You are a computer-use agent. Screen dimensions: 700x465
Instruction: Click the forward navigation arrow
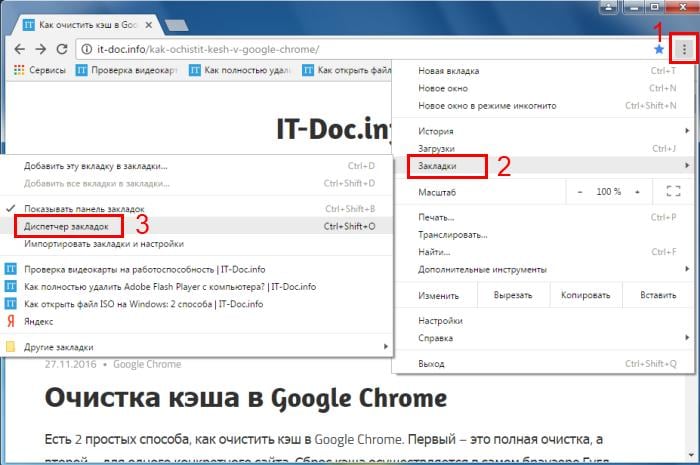pyautogui.click(x=40, y=48)
